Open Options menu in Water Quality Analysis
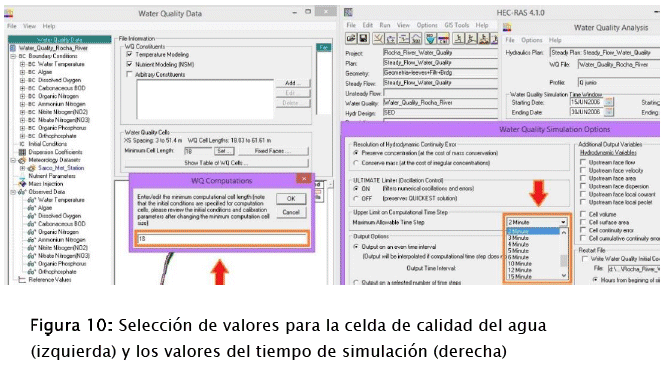The width and height of the screenshot is (666, 369). [532, 40]
